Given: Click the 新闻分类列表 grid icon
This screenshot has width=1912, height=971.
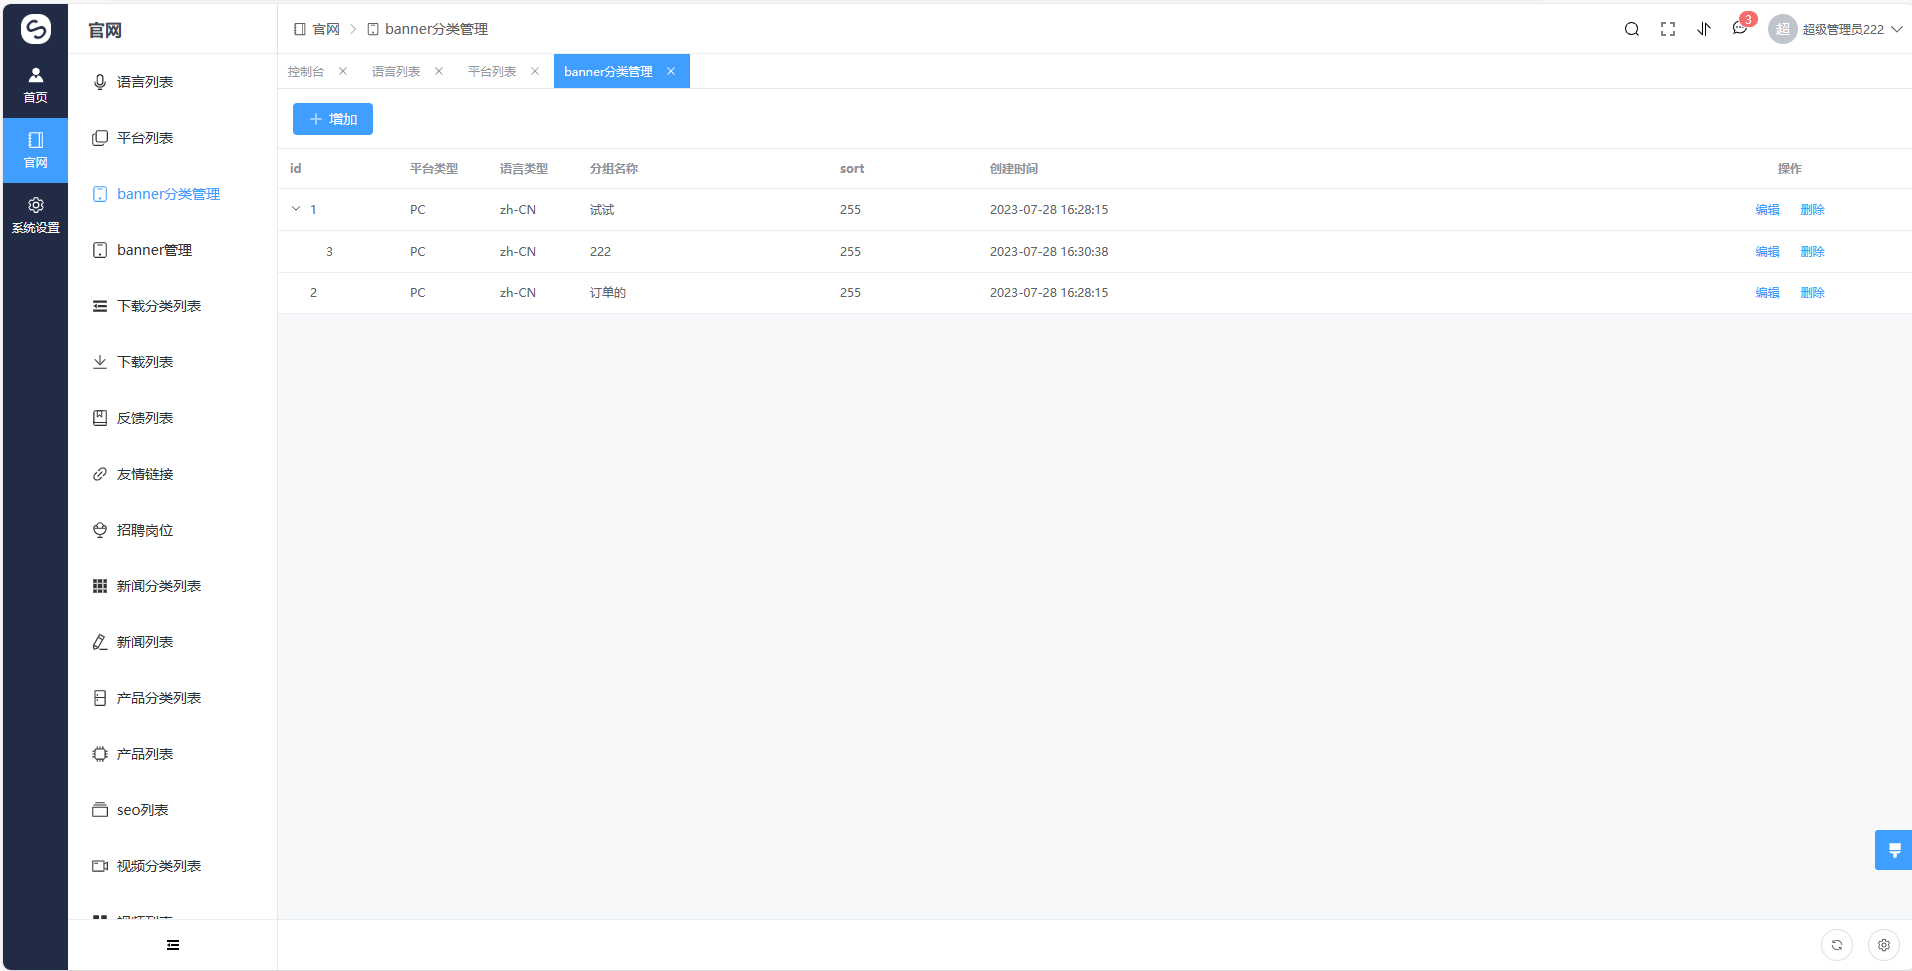Looking at the screenshot, I should (x=100, y=586).
